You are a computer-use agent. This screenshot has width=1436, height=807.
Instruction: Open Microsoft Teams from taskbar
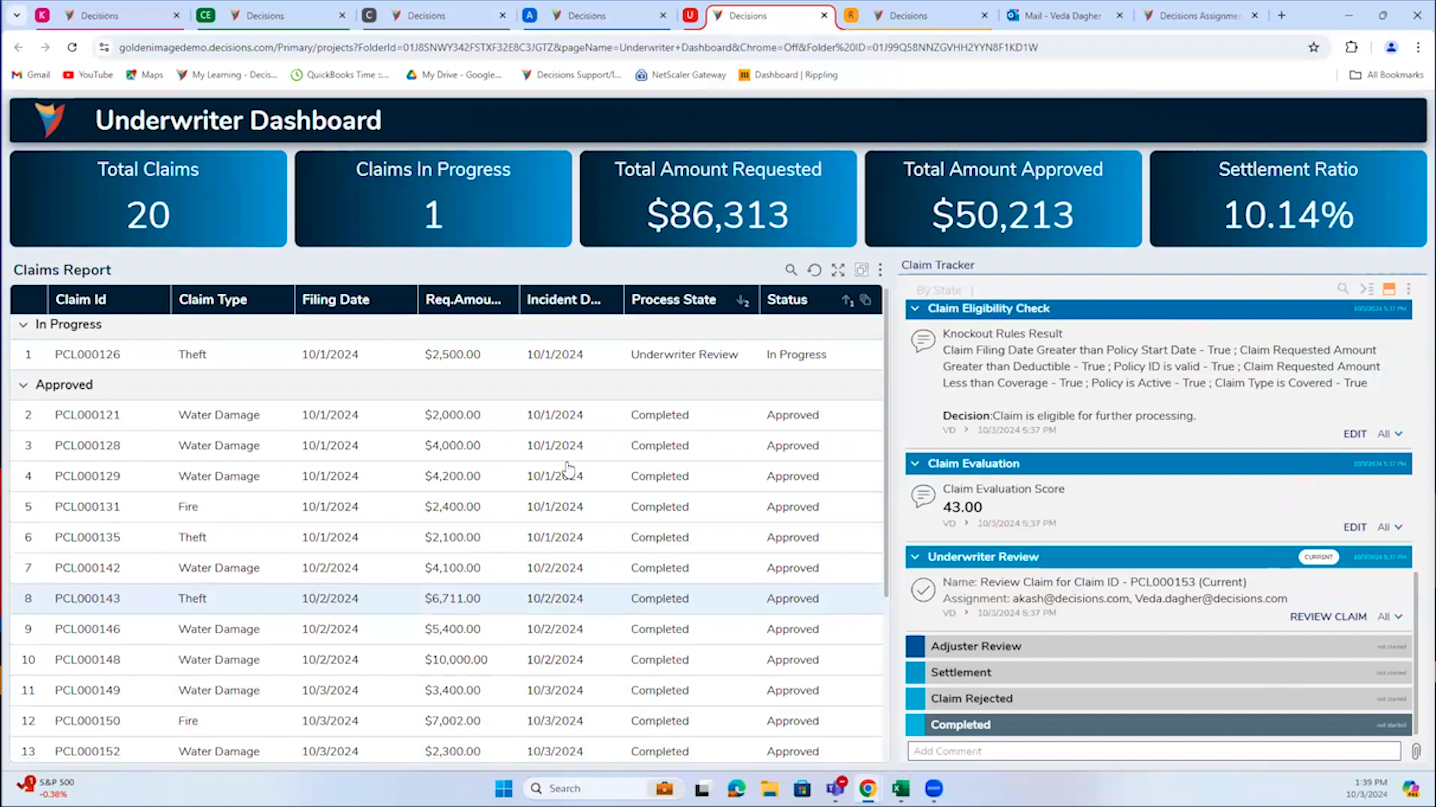point(835,789)
